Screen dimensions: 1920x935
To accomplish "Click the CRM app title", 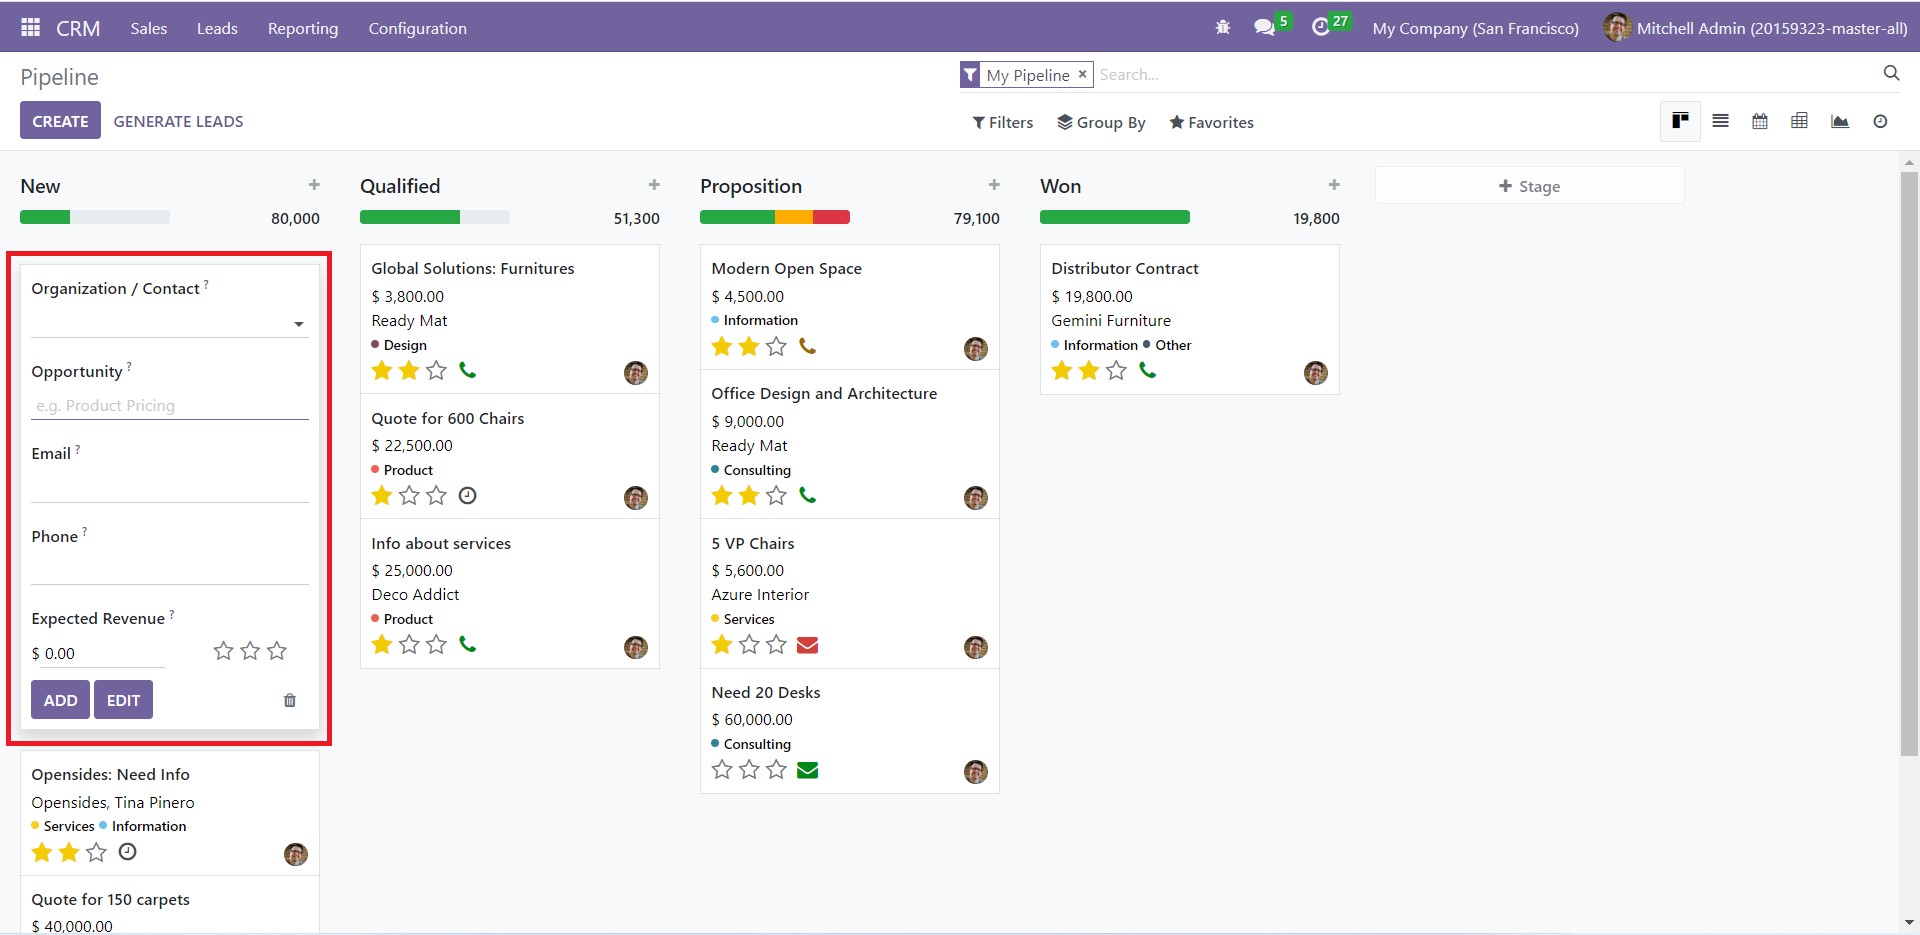I will point(78,28).
